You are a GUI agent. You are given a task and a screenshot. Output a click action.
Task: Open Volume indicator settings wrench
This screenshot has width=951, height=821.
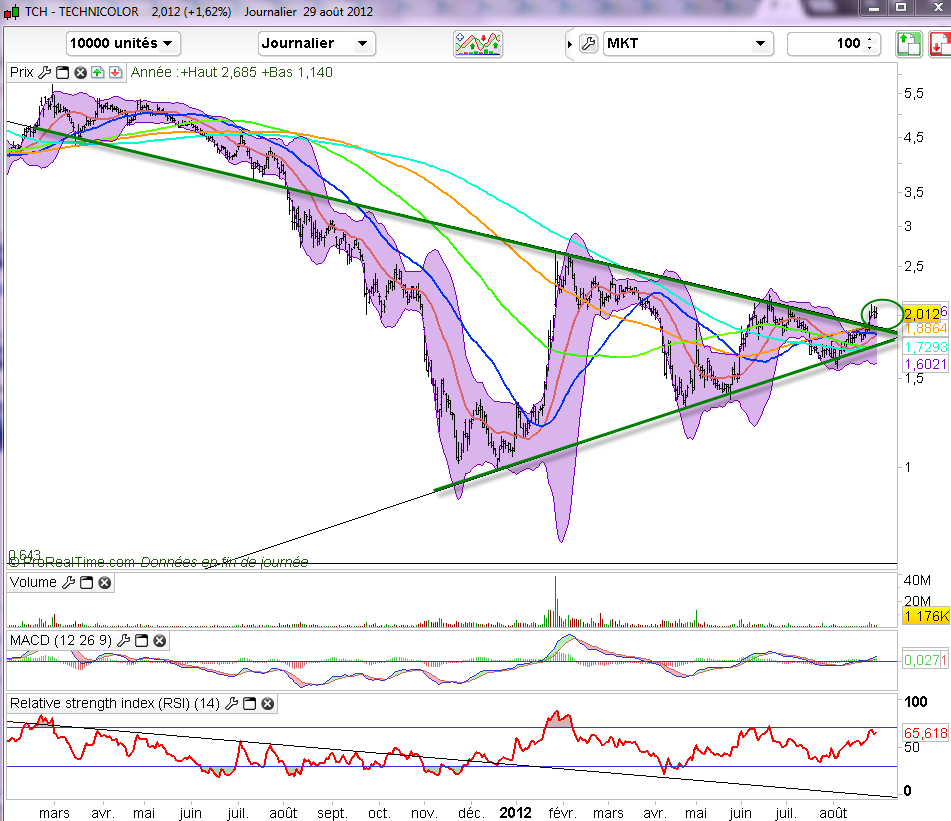(69, 582)
